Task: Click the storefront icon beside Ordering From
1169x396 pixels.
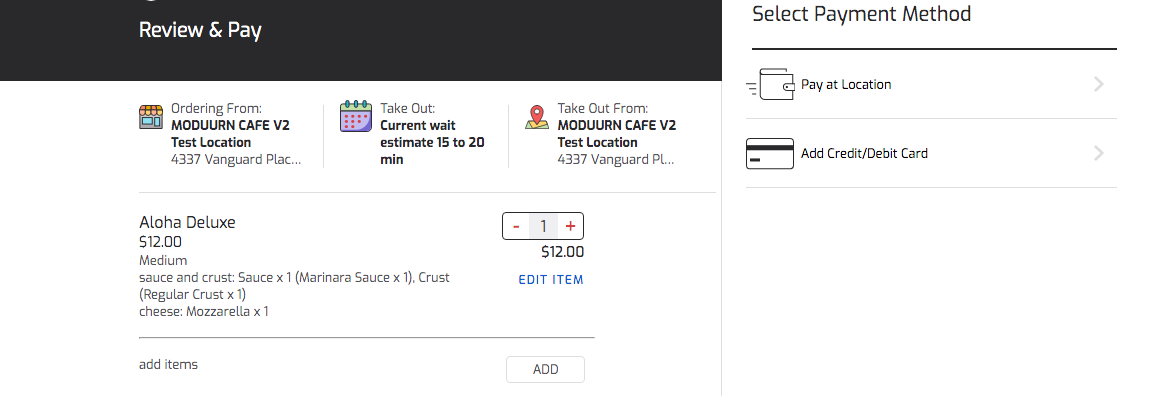Action: point(151,117)
